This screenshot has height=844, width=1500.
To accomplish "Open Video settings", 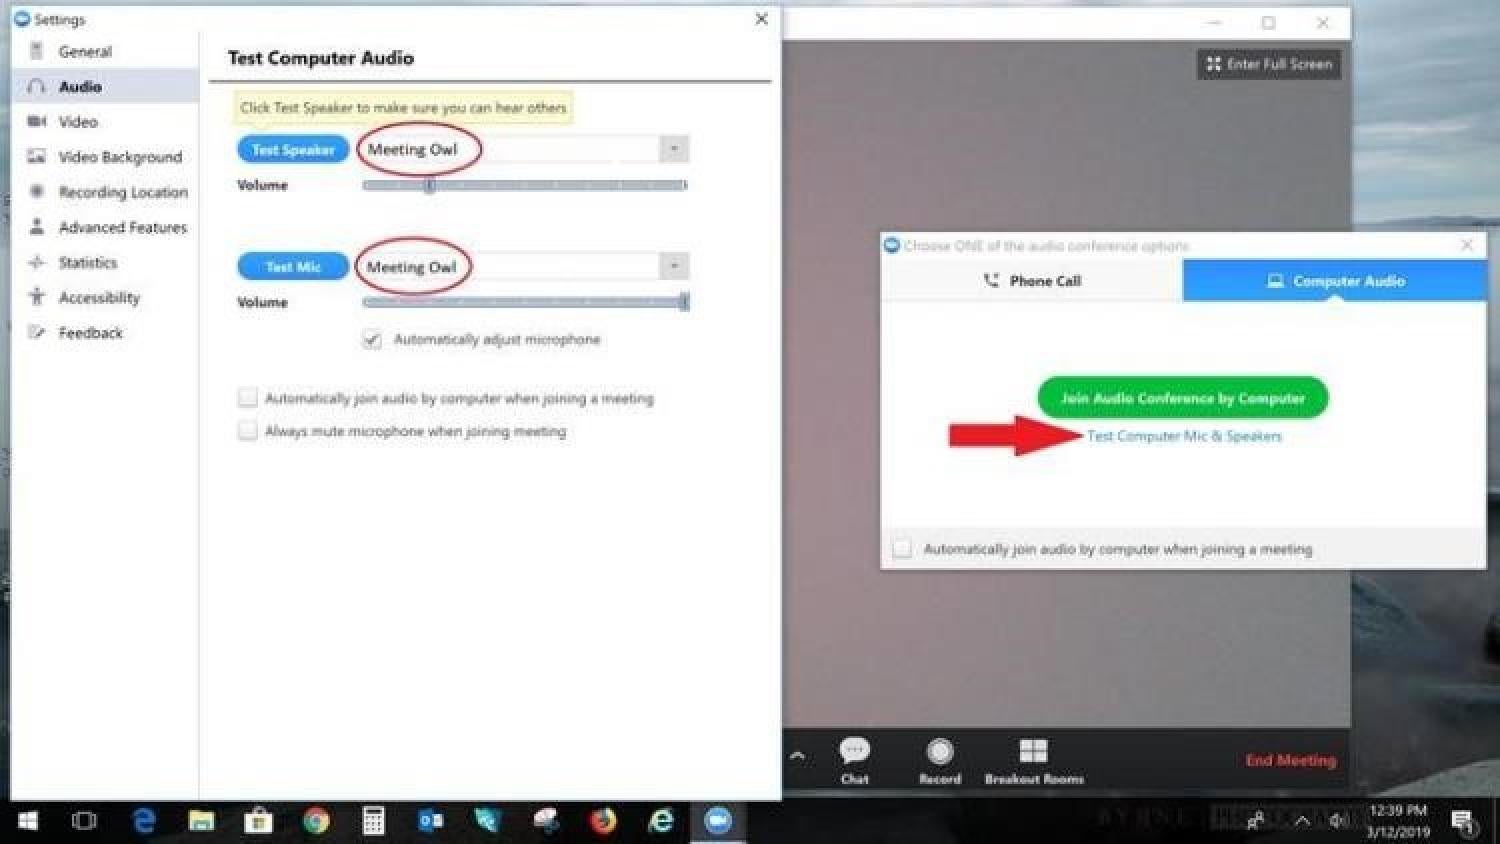I will point(105,122).
